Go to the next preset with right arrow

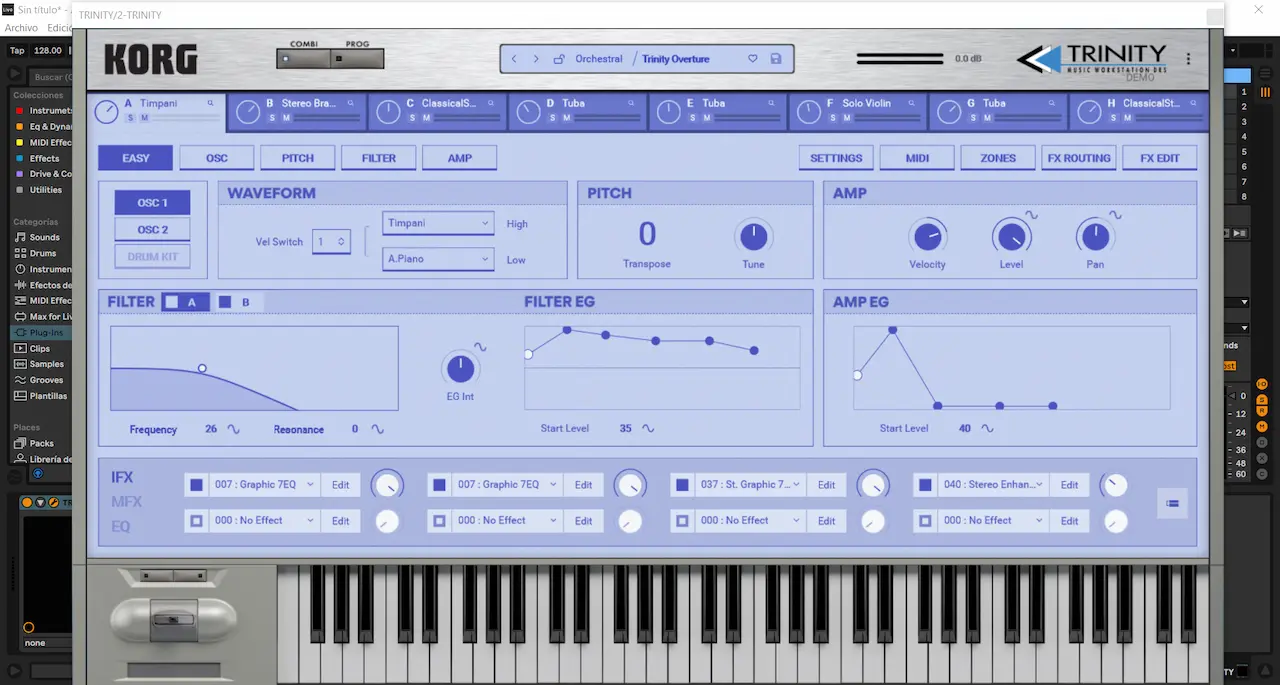(536, 59)
